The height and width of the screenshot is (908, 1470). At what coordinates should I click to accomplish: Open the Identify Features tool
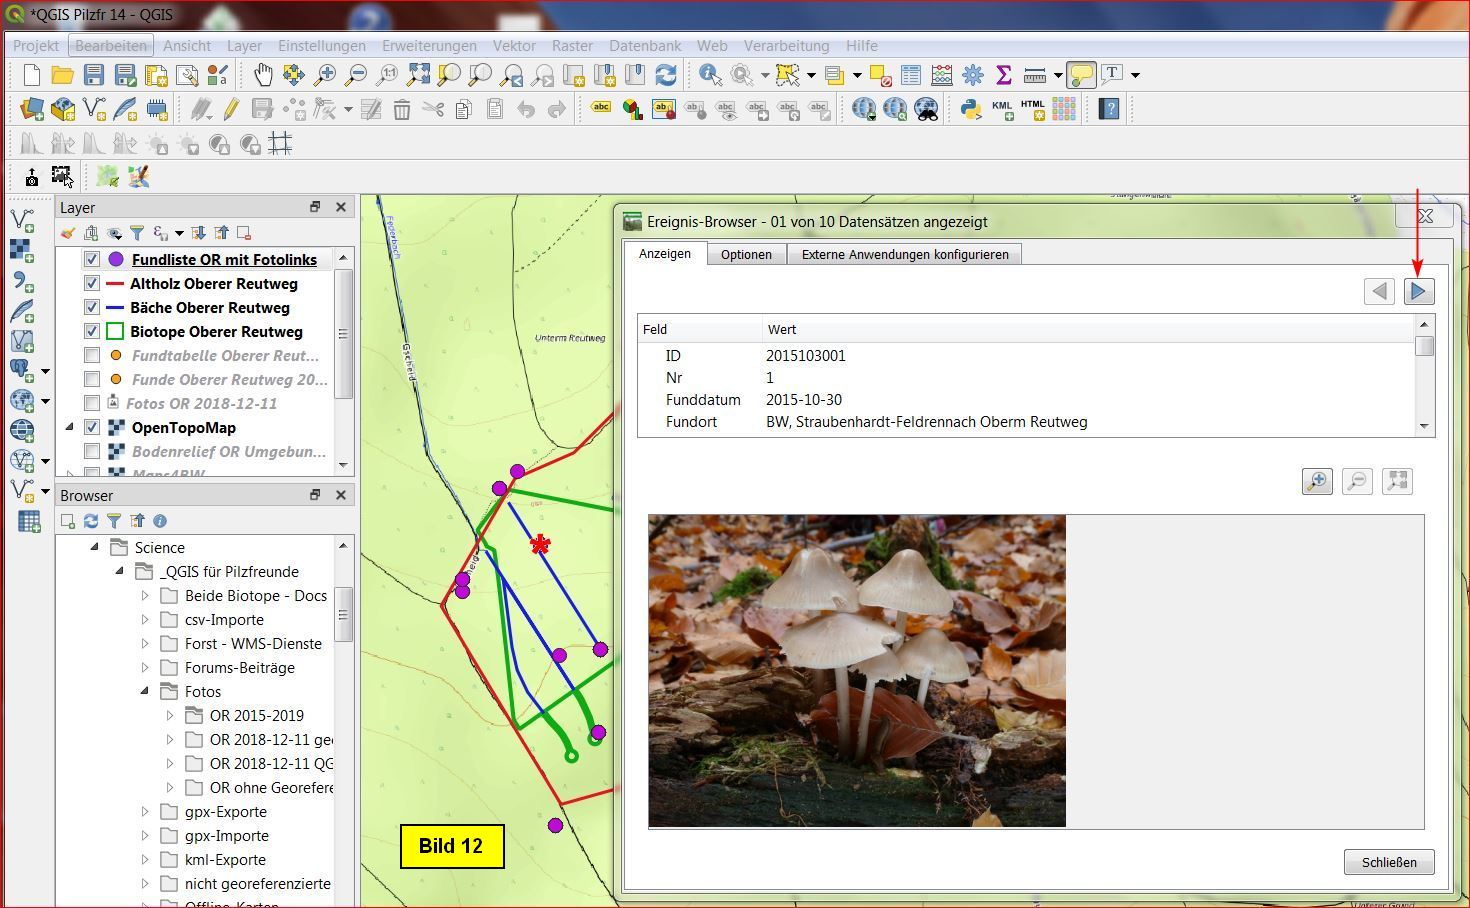click(x=710, y=75)
